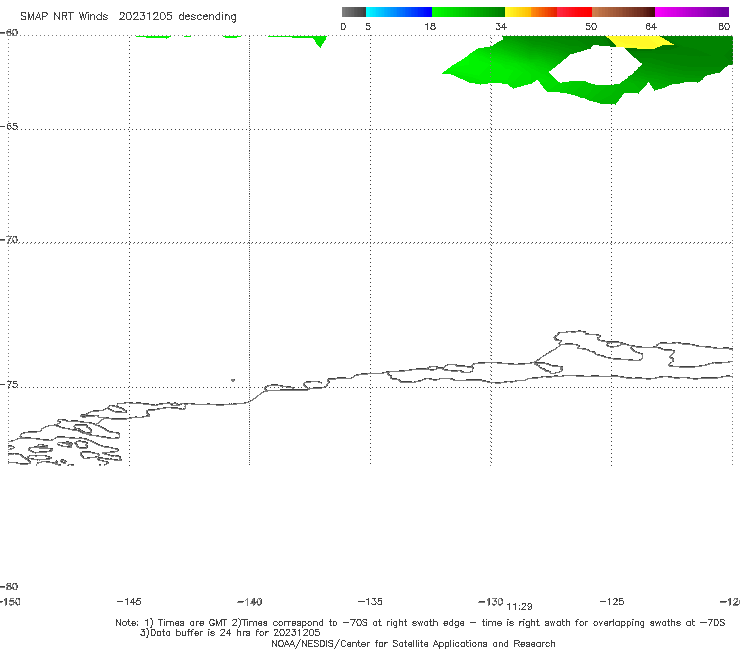Click longitude label '-145'

point(129,602)
